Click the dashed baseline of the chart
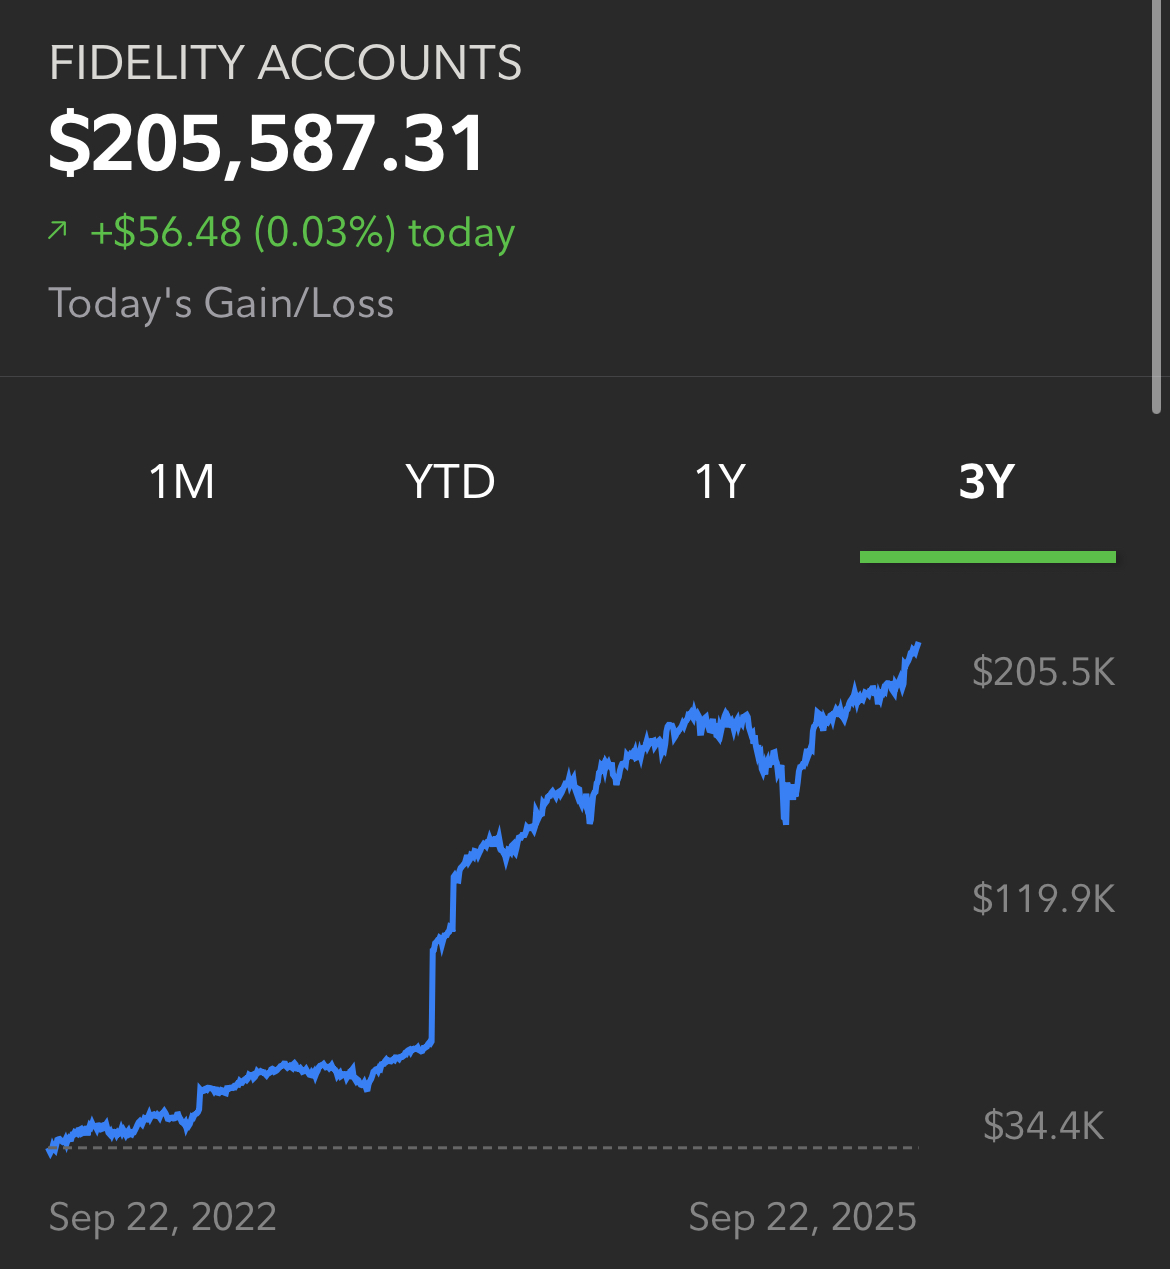 click(x=483, y=1147)
